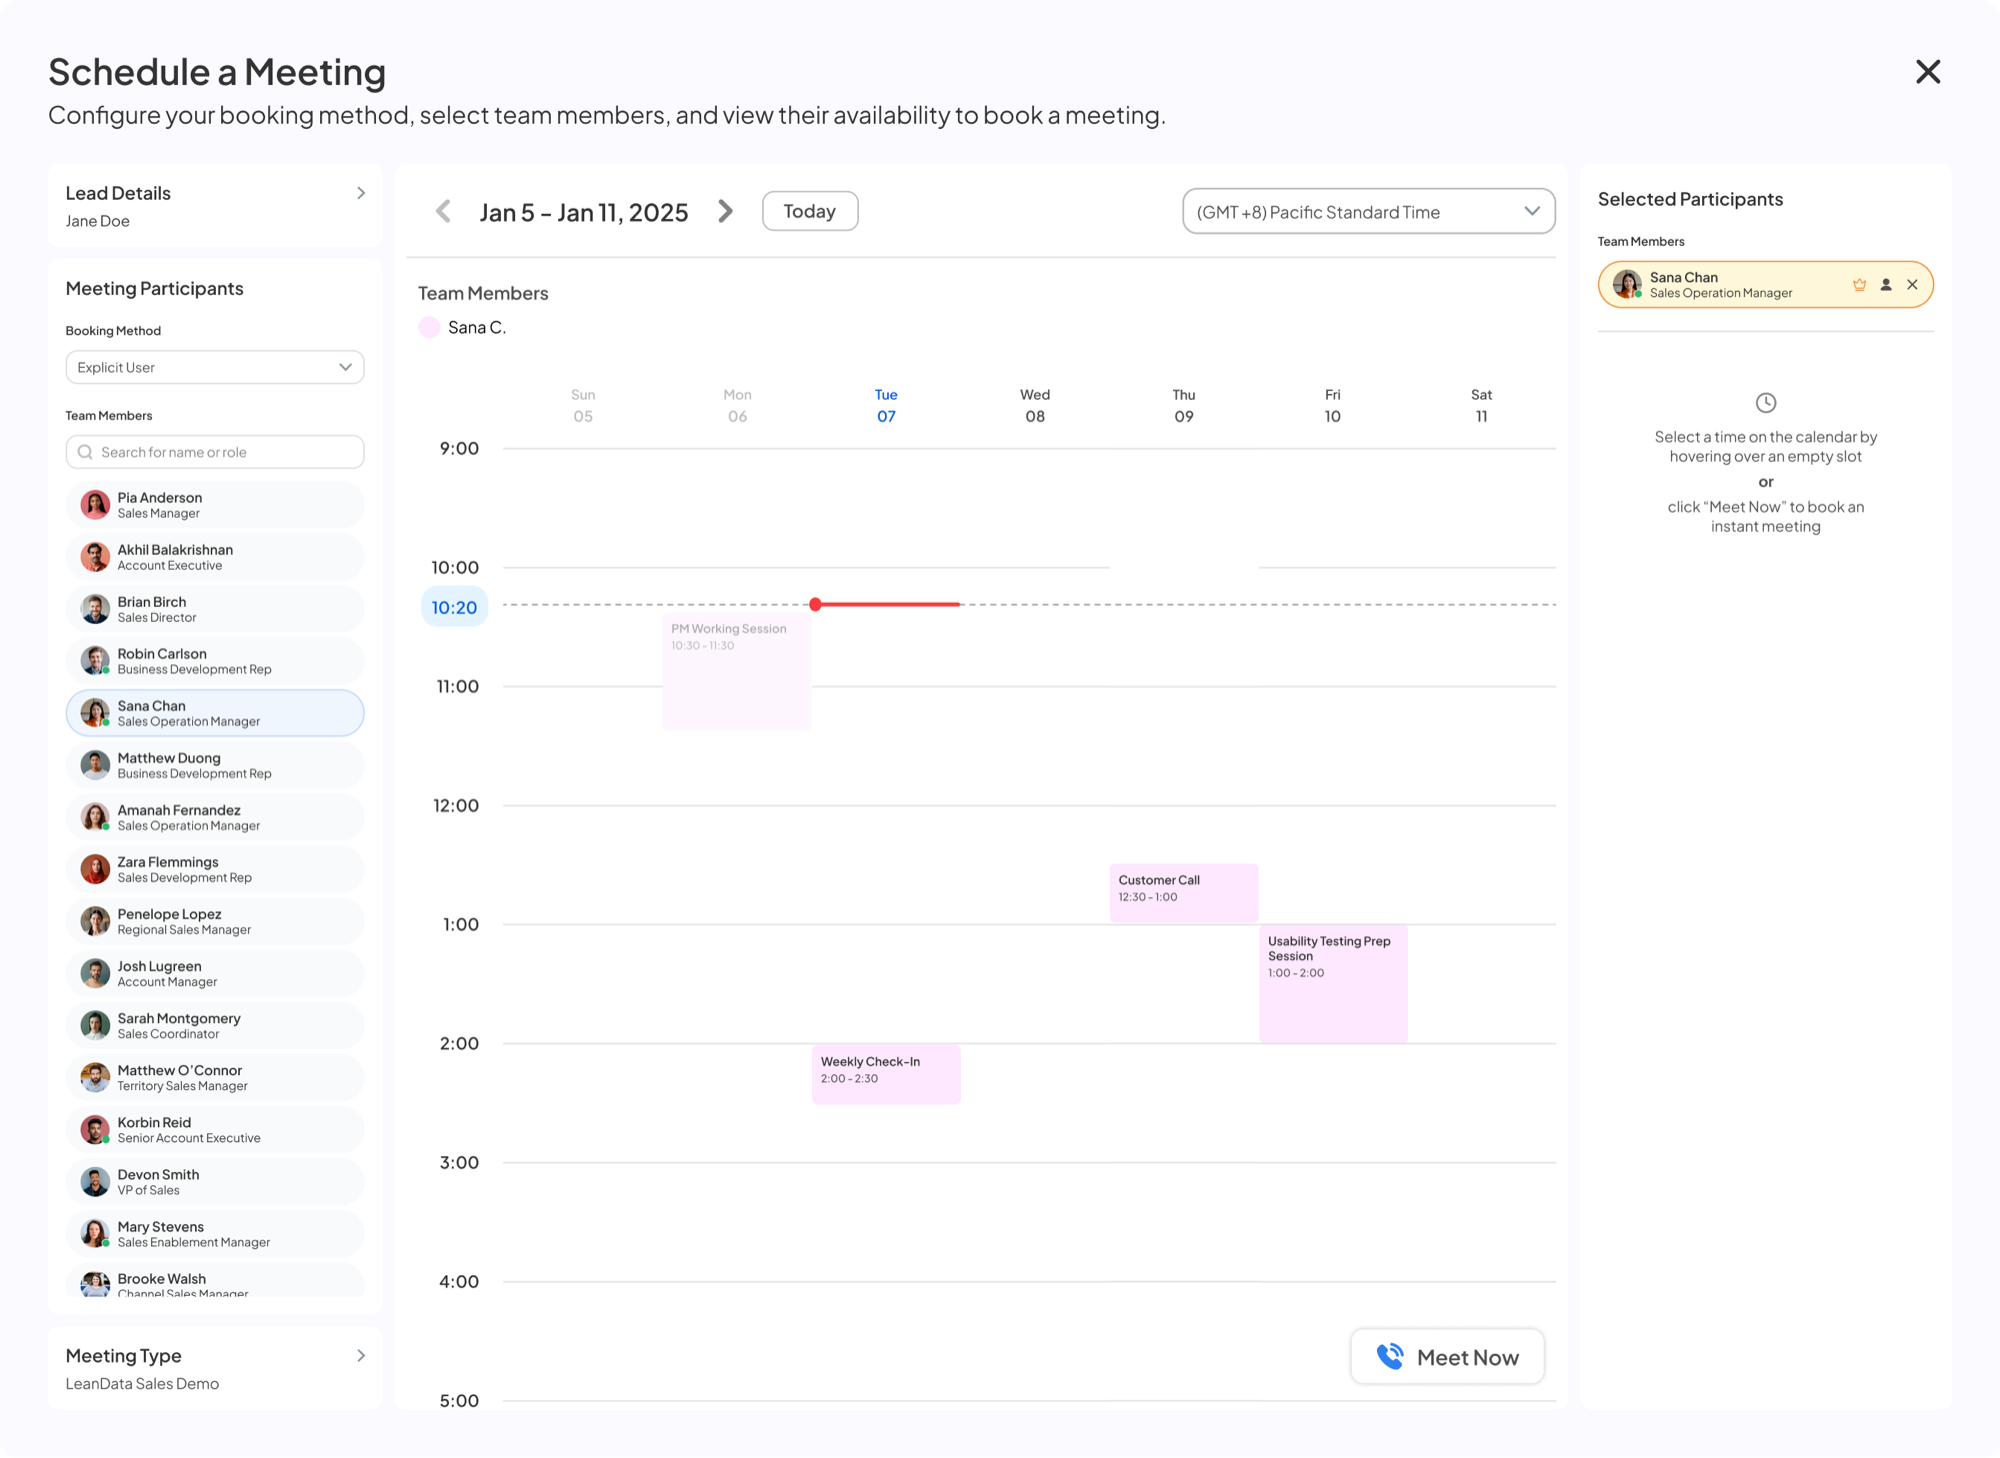Click the person icon on Sana Chan chip
The width and height of the screenshot is (2000, 1458).
1886,285
